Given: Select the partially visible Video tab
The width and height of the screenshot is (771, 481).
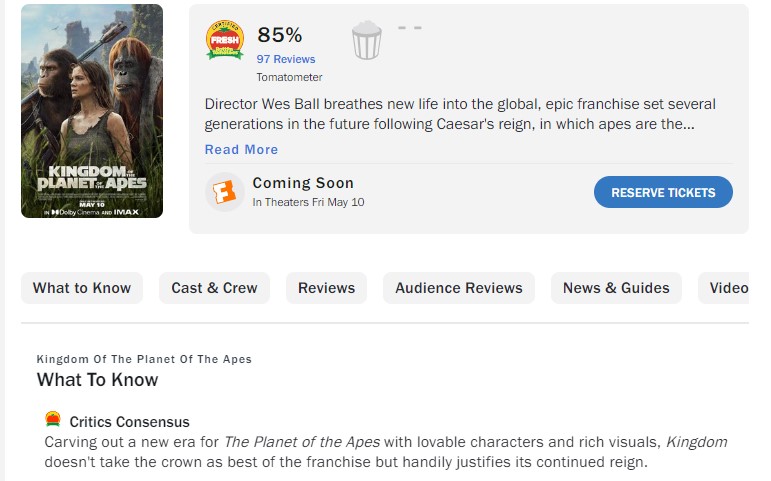Looking at the screenshot, I should click(728, 288).
